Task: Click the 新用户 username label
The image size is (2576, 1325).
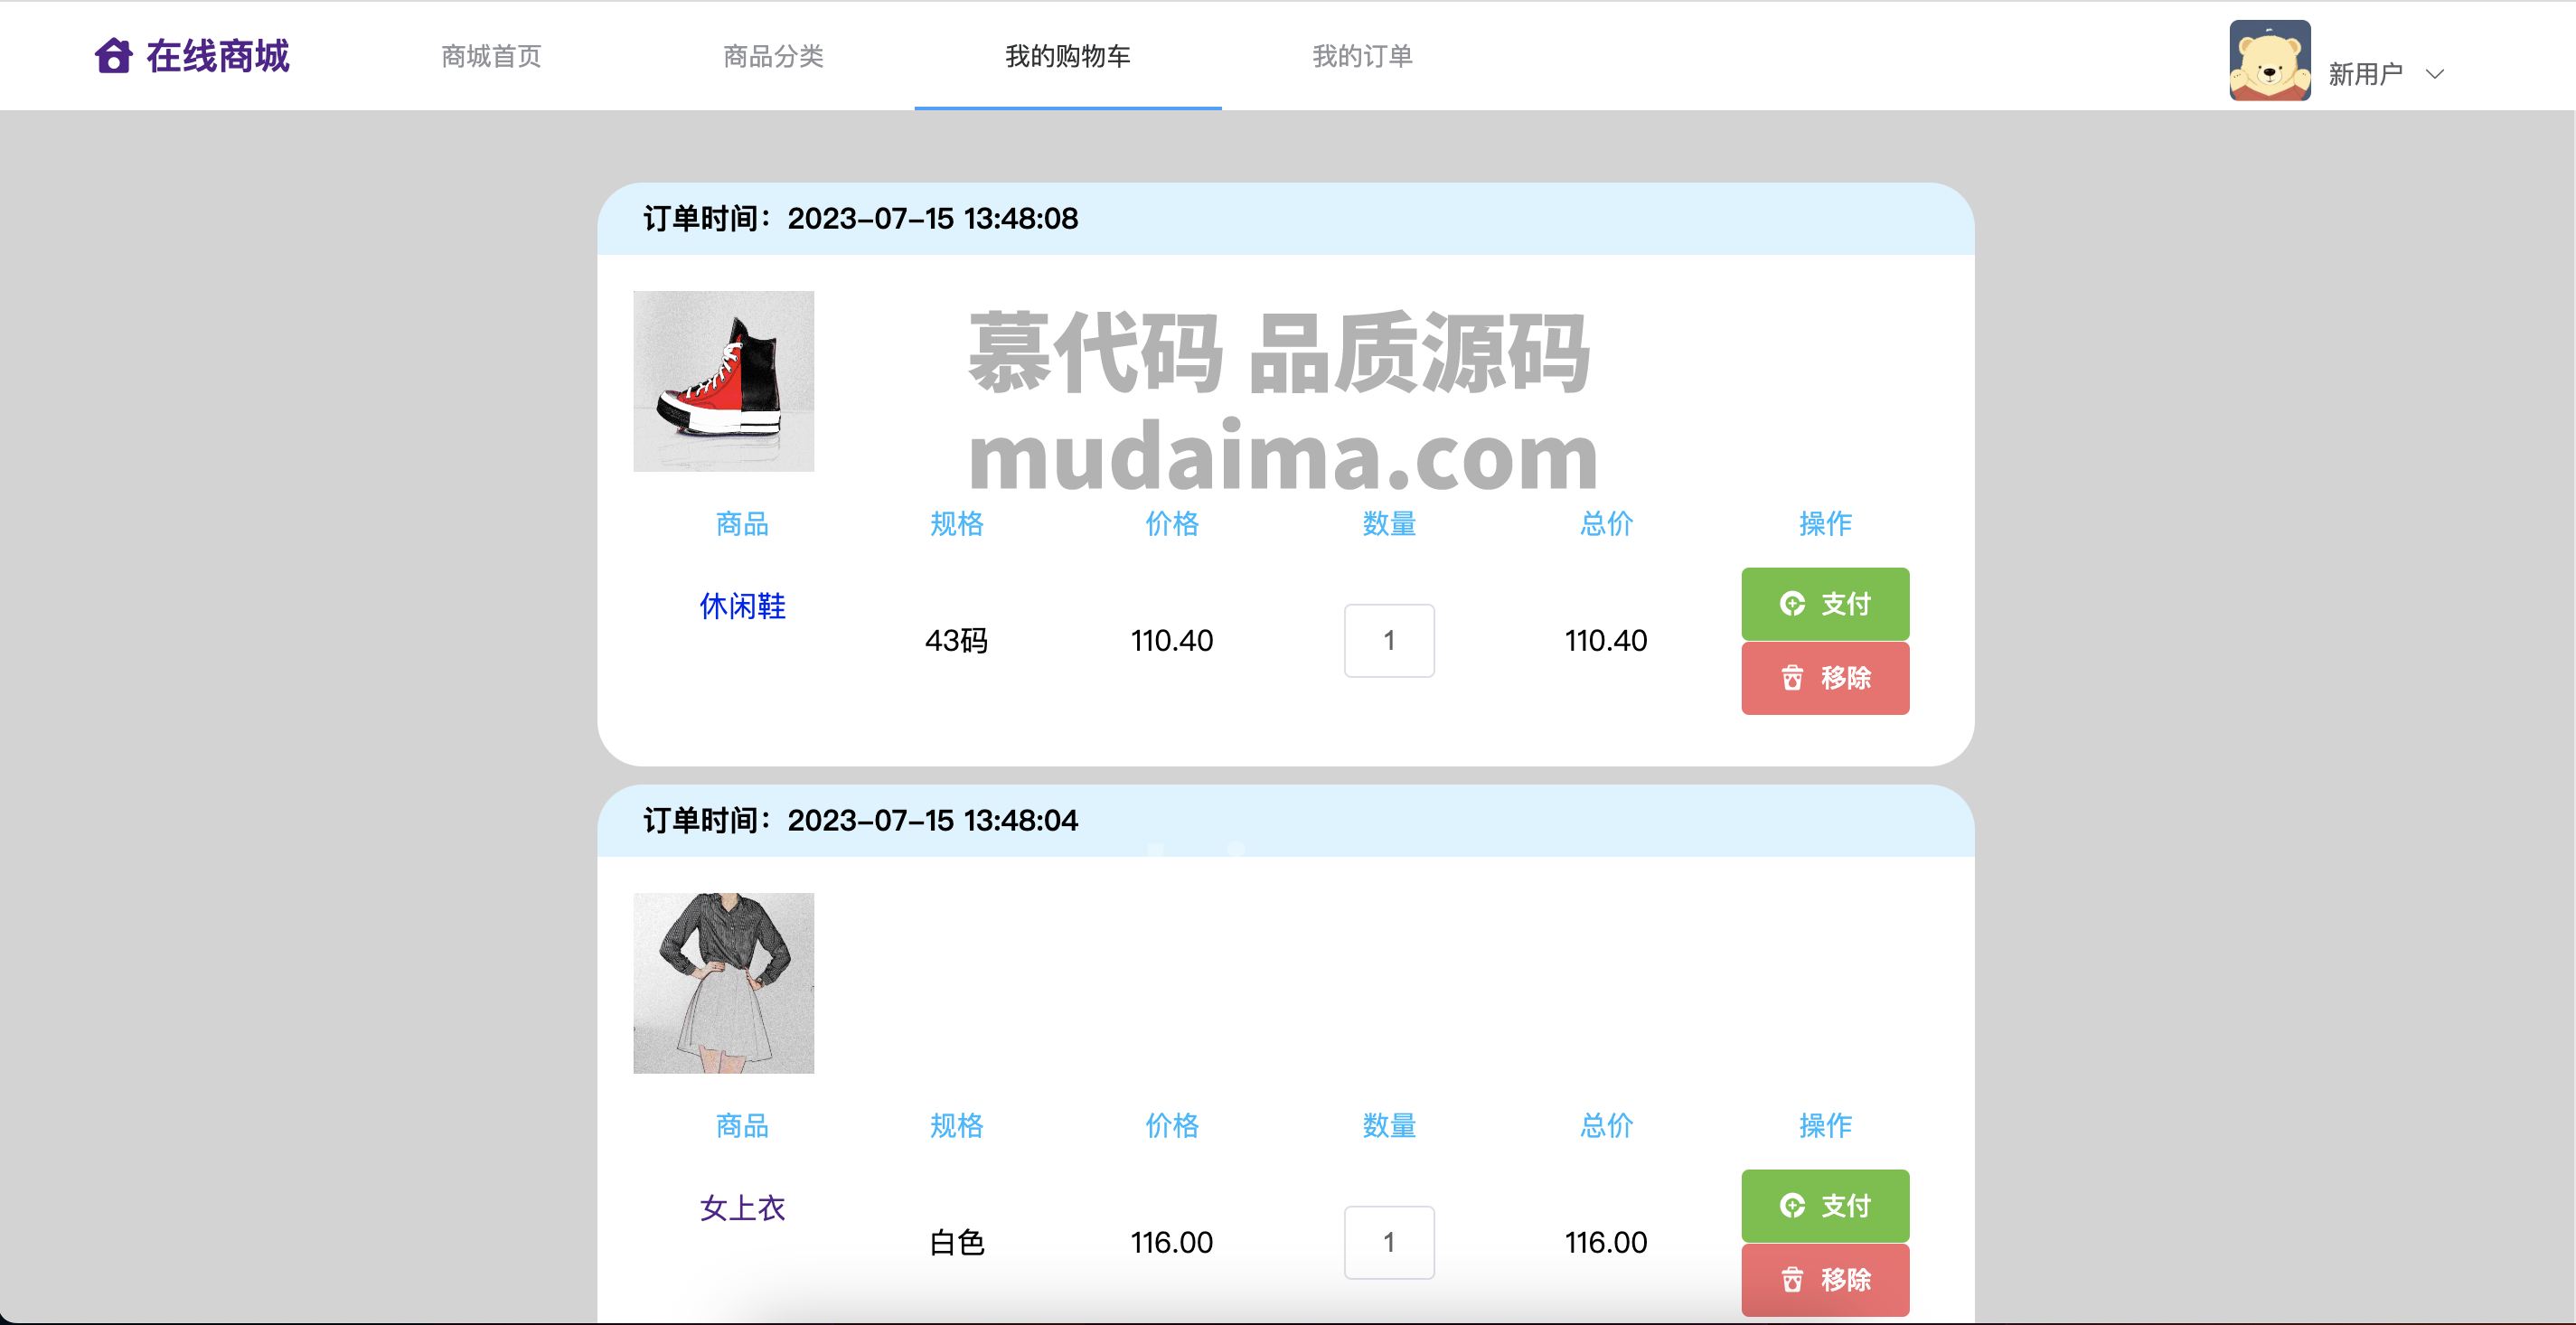Action: (x=2365, y=74)
